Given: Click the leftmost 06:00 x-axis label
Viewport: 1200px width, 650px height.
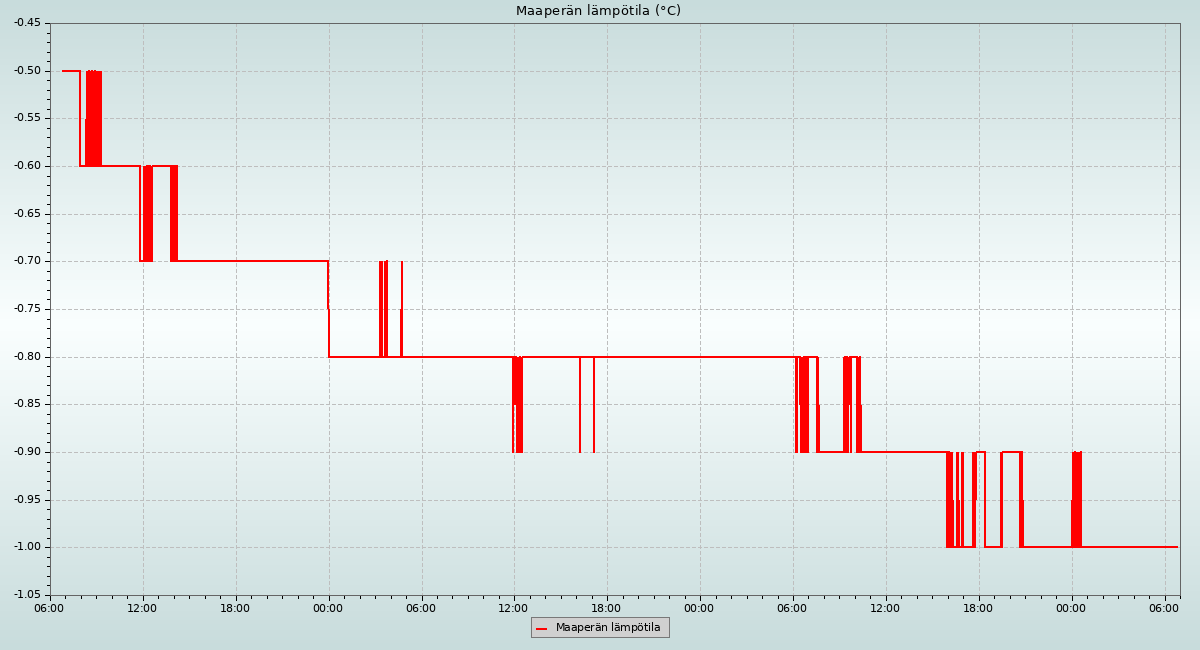Looking at the screenshot, I should [50, 607].
